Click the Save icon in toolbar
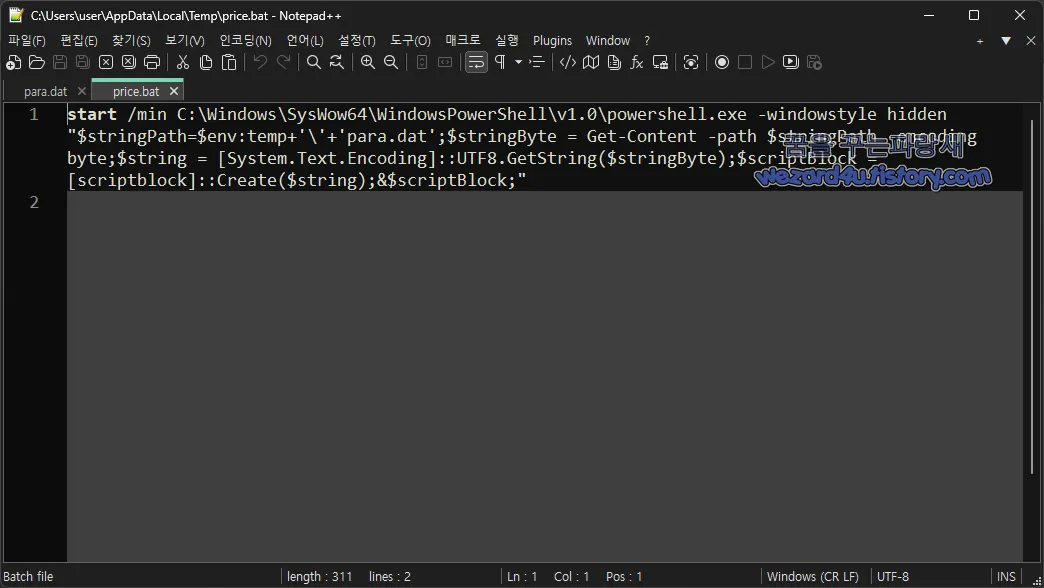 60,63
